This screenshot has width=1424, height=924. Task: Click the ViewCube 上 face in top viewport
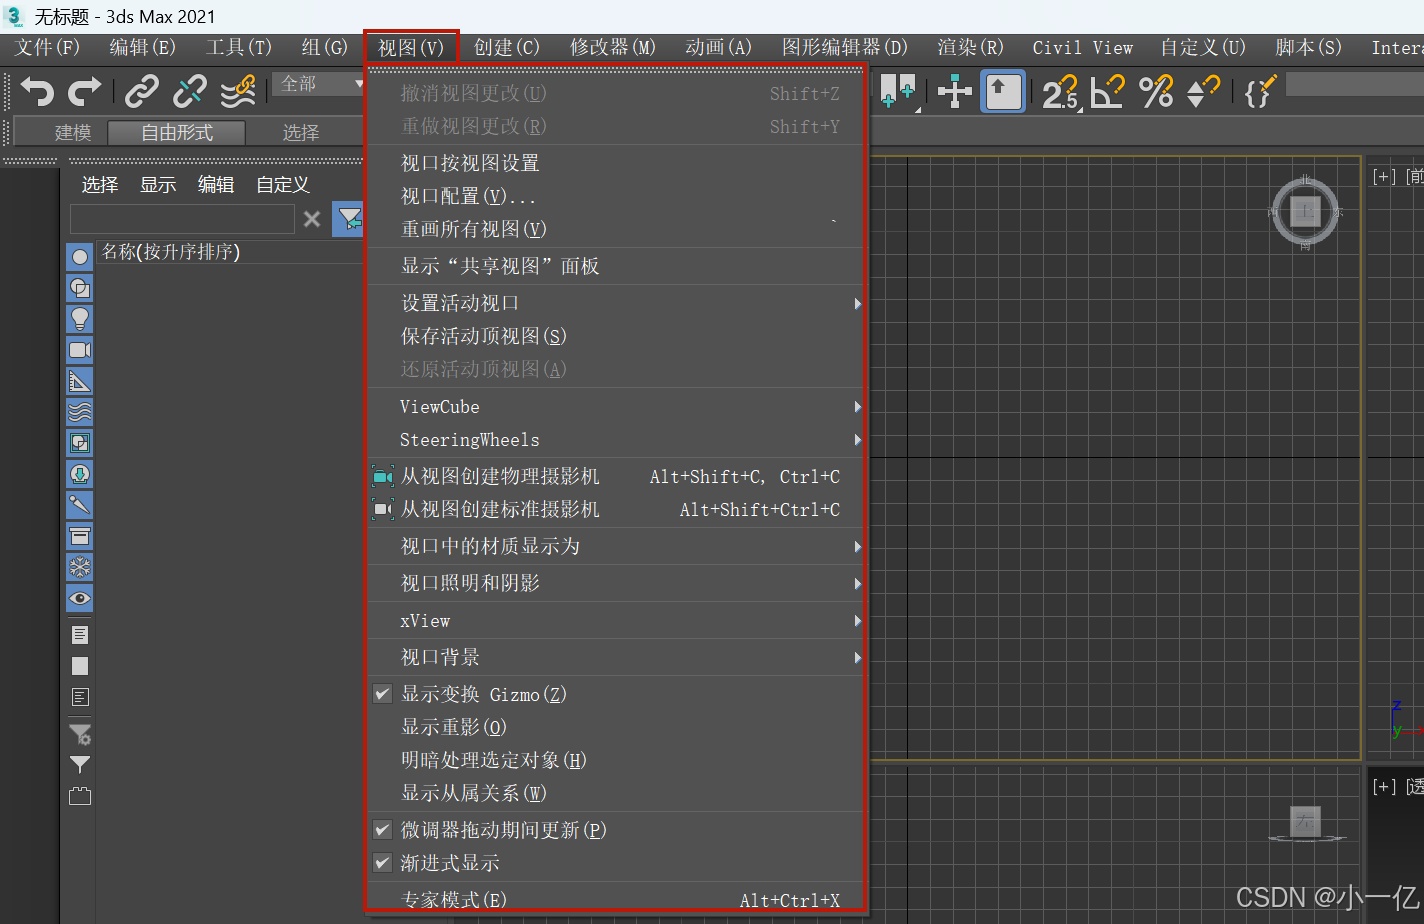[x=1305, y=211]
